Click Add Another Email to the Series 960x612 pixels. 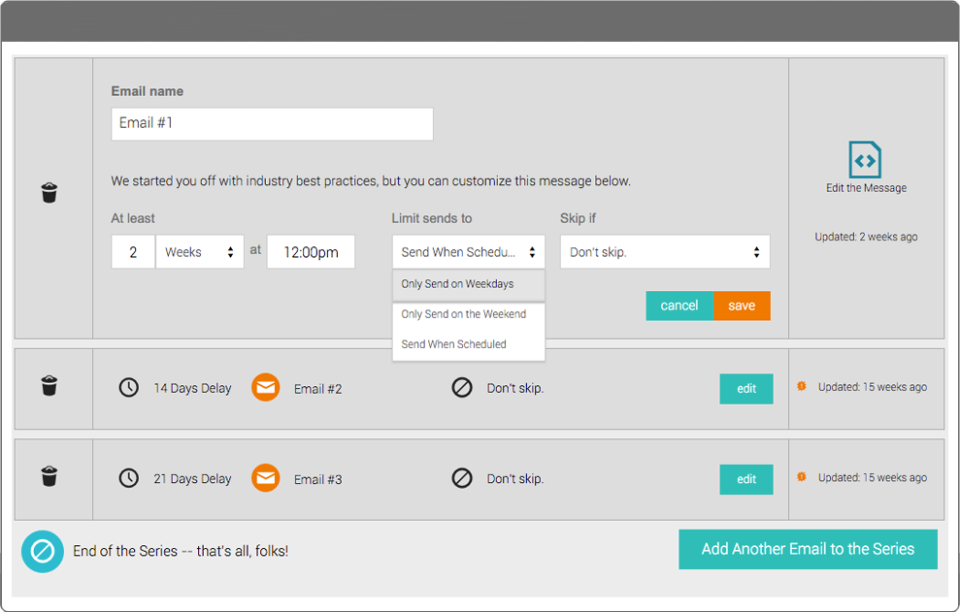[x=807, y=549]
